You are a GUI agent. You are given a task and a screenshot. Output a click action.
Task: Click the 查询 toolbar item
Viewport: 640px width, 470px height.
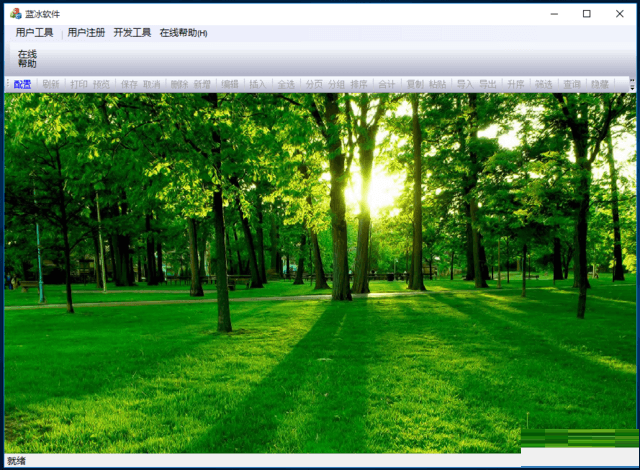pyautogui.click(x=571, y=85)
